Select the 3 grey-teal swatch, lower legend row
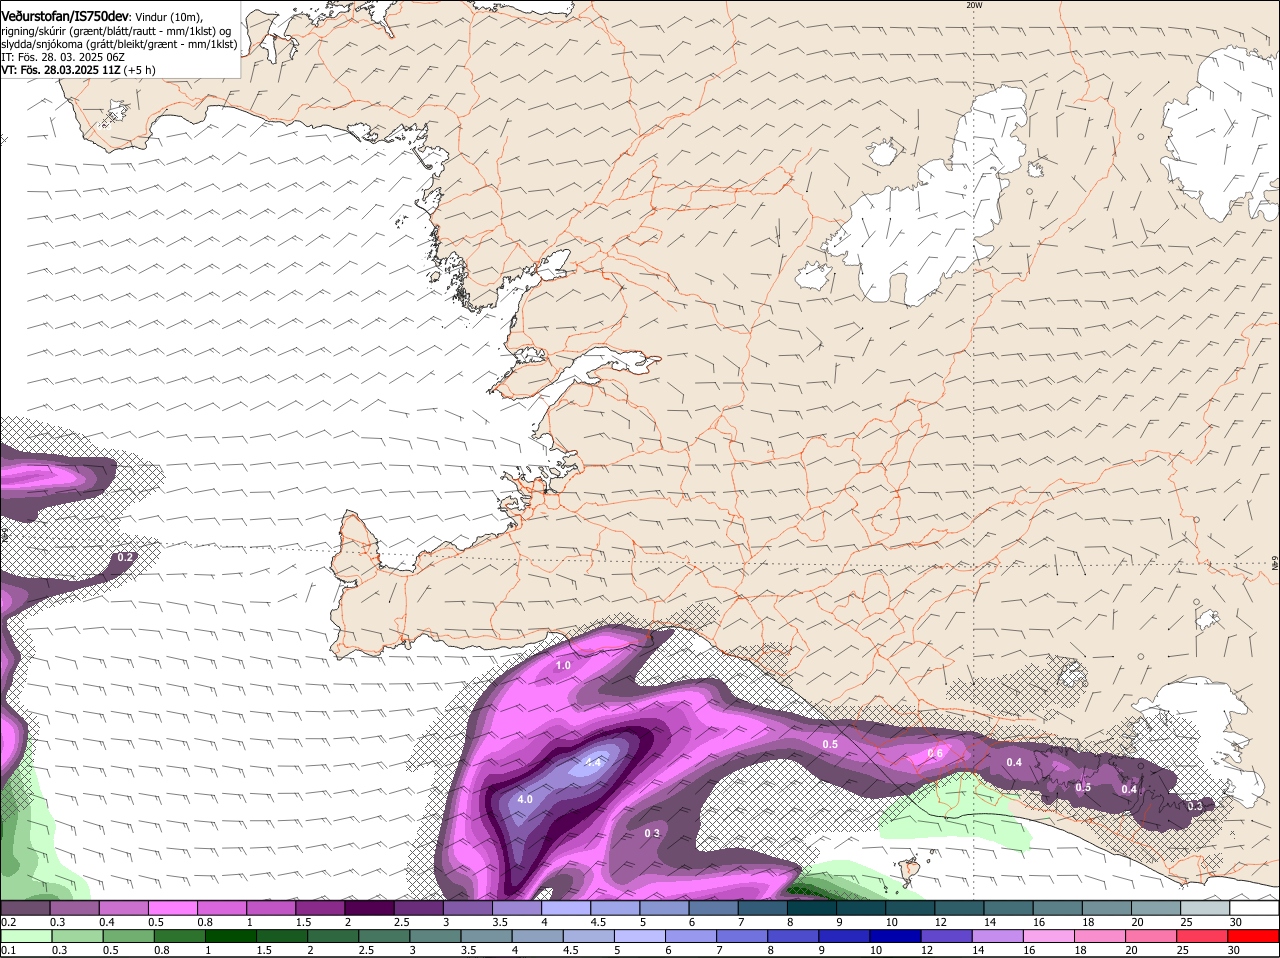Image resolution: width=1280 pixels, height=958 pixels. point(435,936)
